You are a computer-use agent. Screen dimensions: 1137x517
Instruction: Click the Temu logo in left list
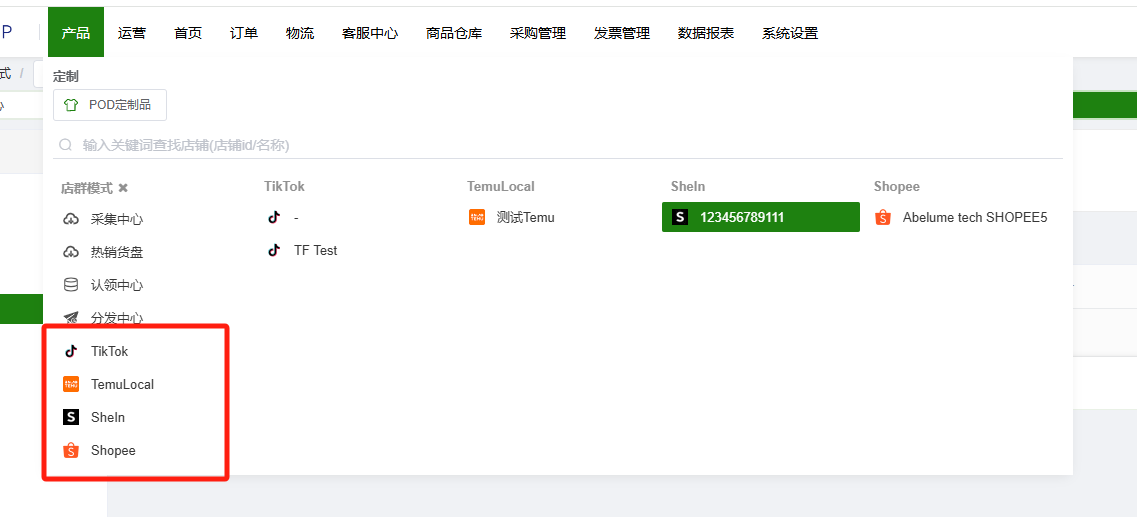coord(71,384)
